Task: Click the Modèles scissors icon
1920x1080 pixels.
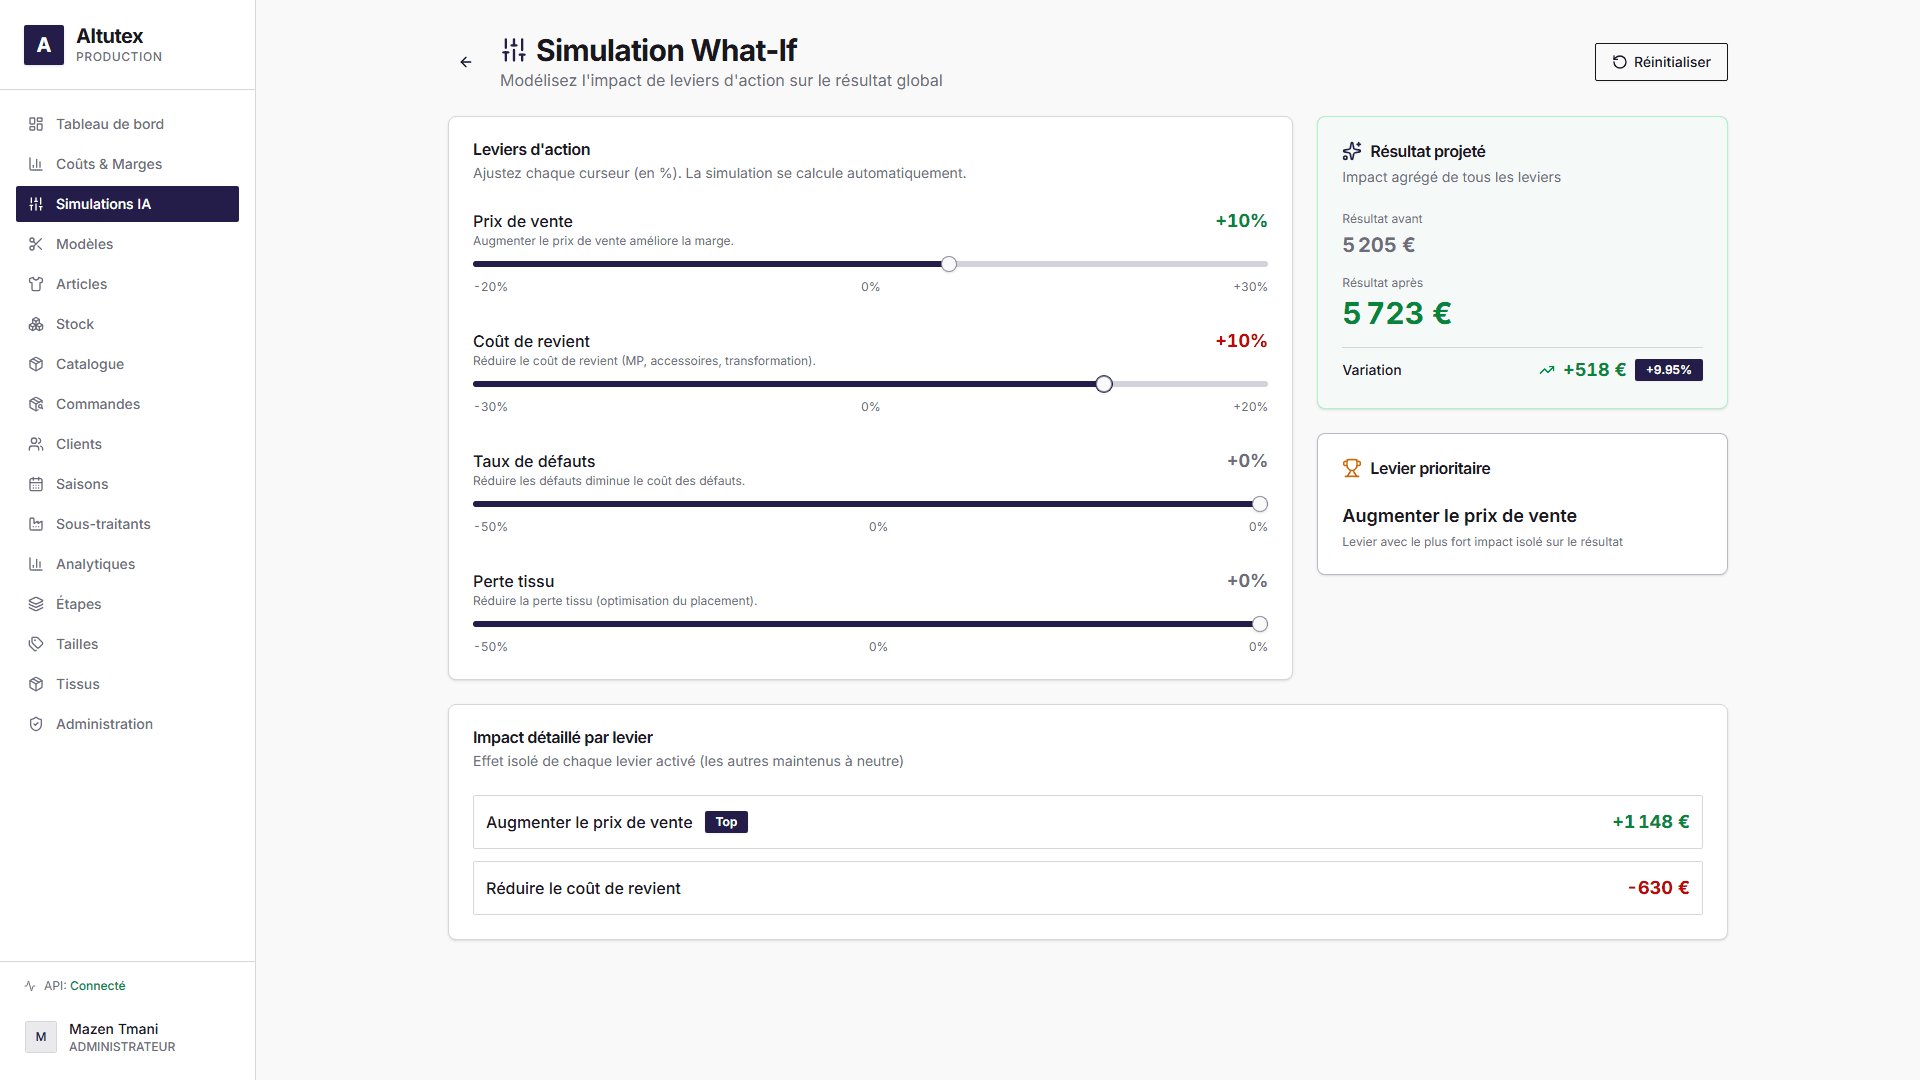Action: click(x=36, y=244)
